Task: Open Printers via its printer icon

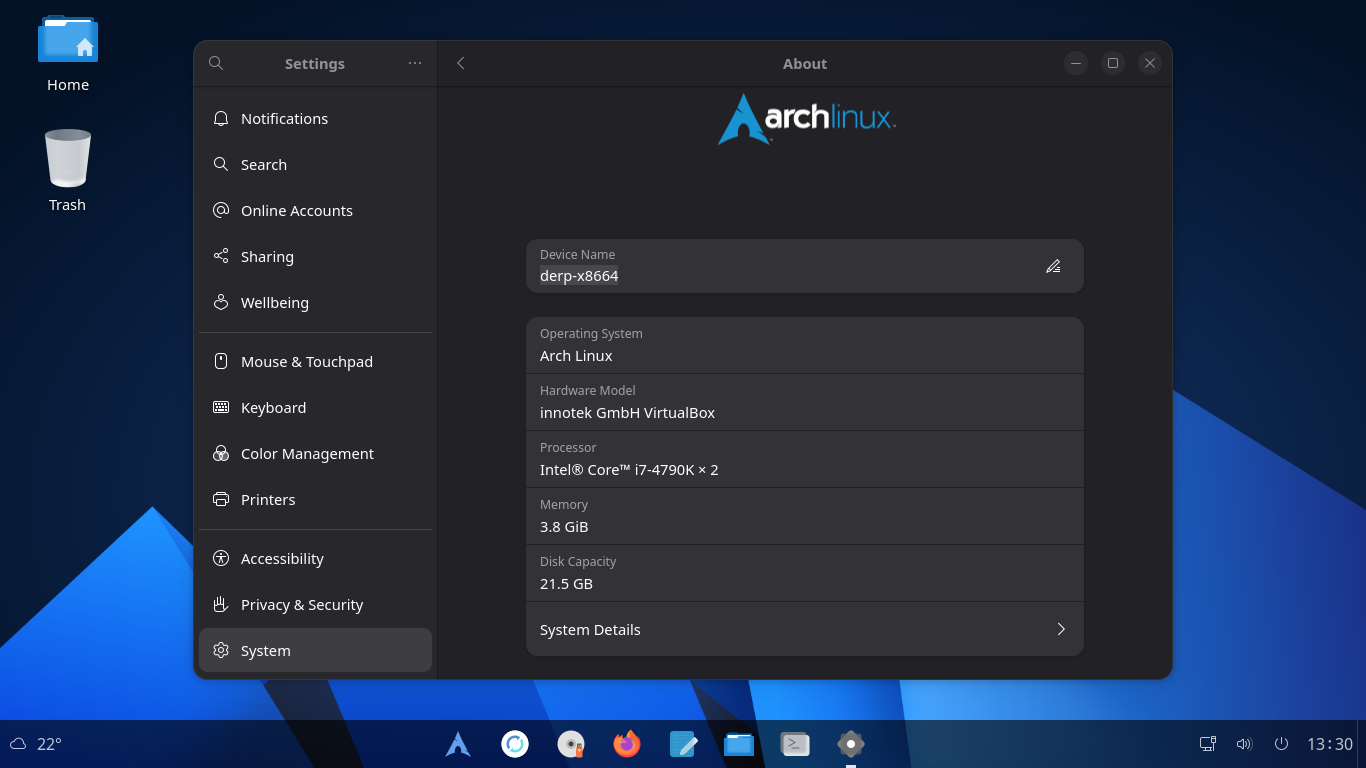Action: 221,499
